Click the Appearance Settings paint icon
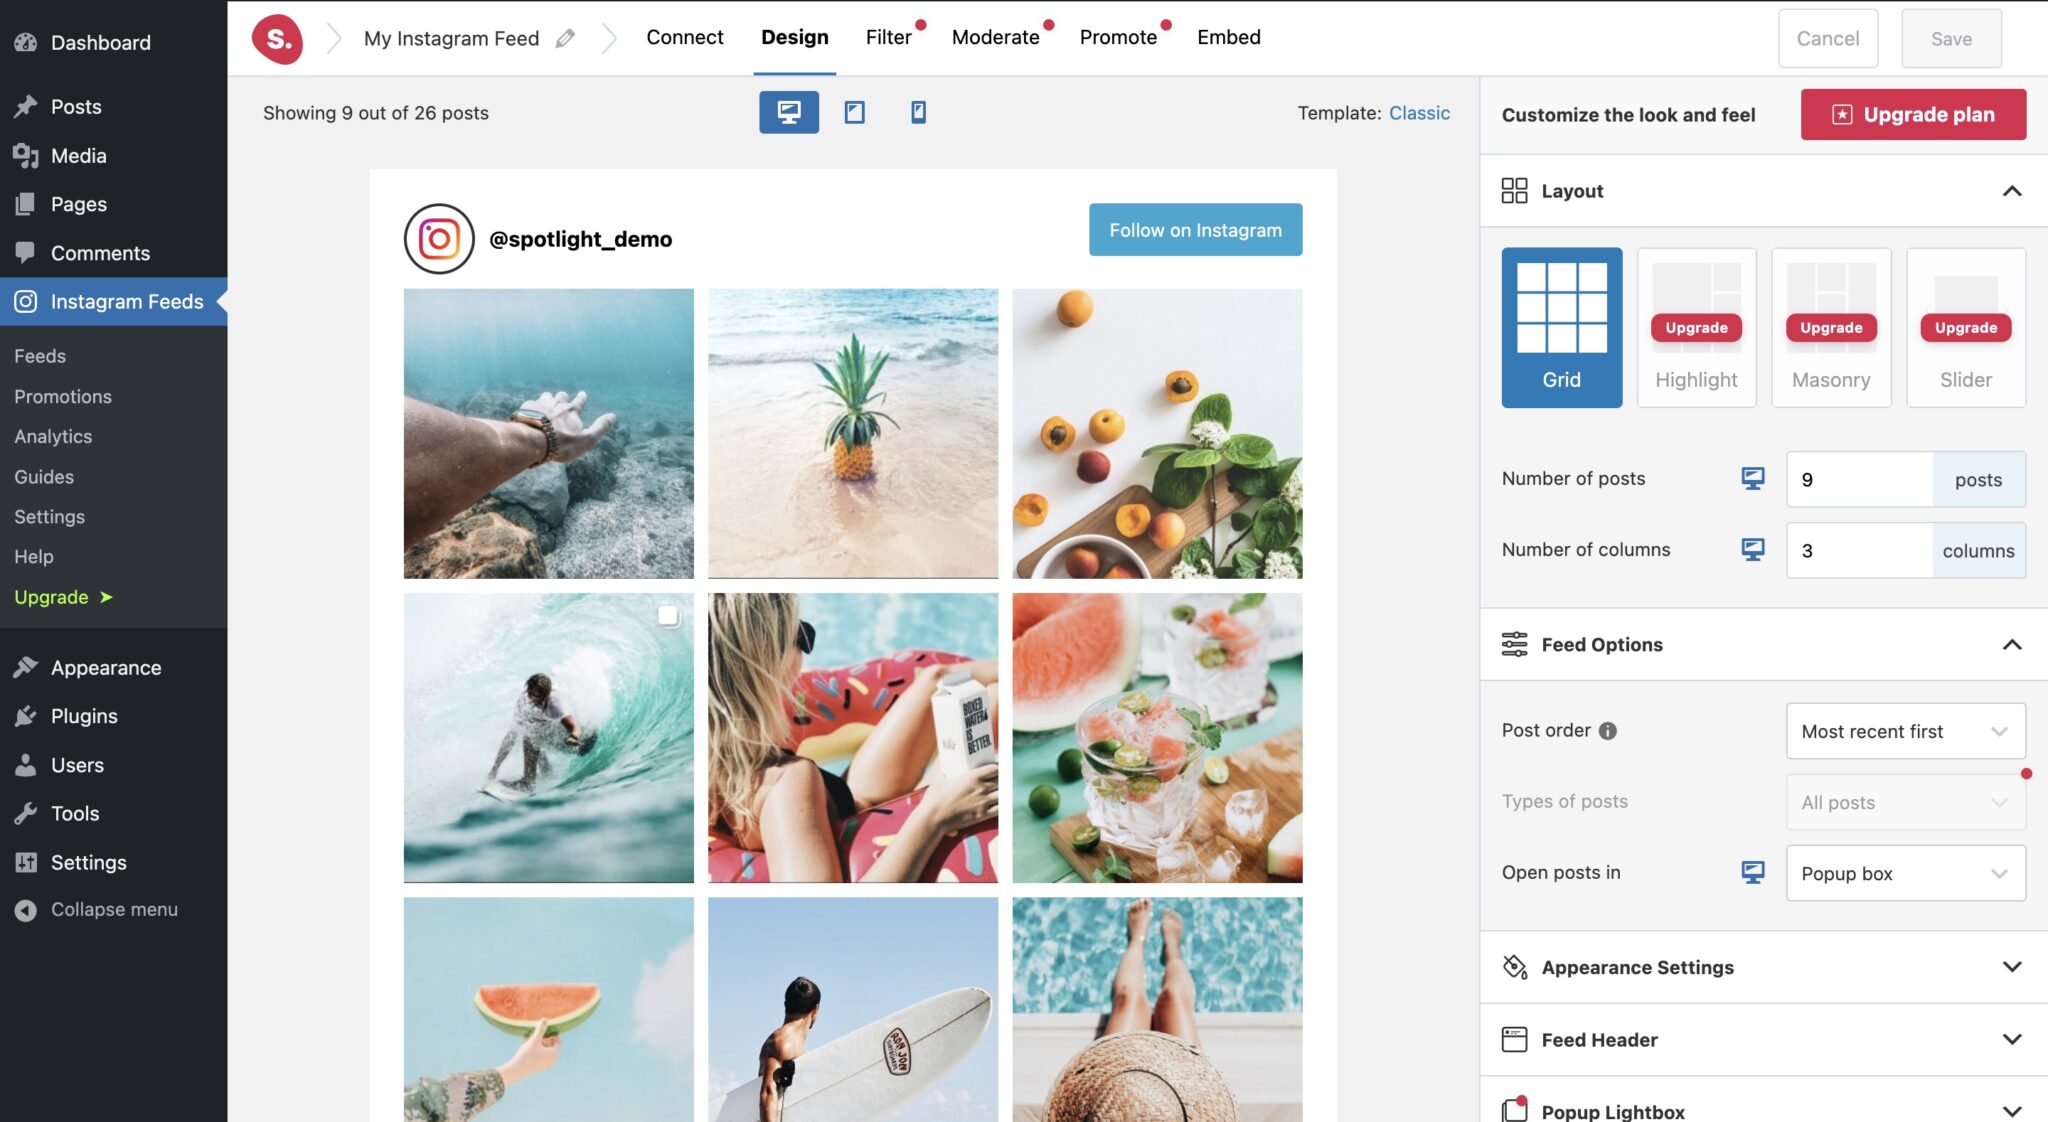This screenshot has height=1122, width=2048. click(1514, 967)
